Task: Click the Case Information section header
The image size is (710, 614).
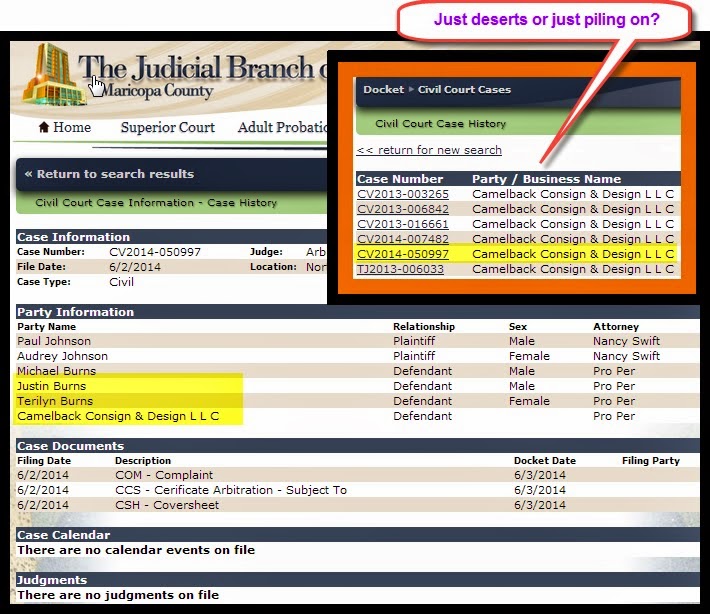Action: pos(171,237)
